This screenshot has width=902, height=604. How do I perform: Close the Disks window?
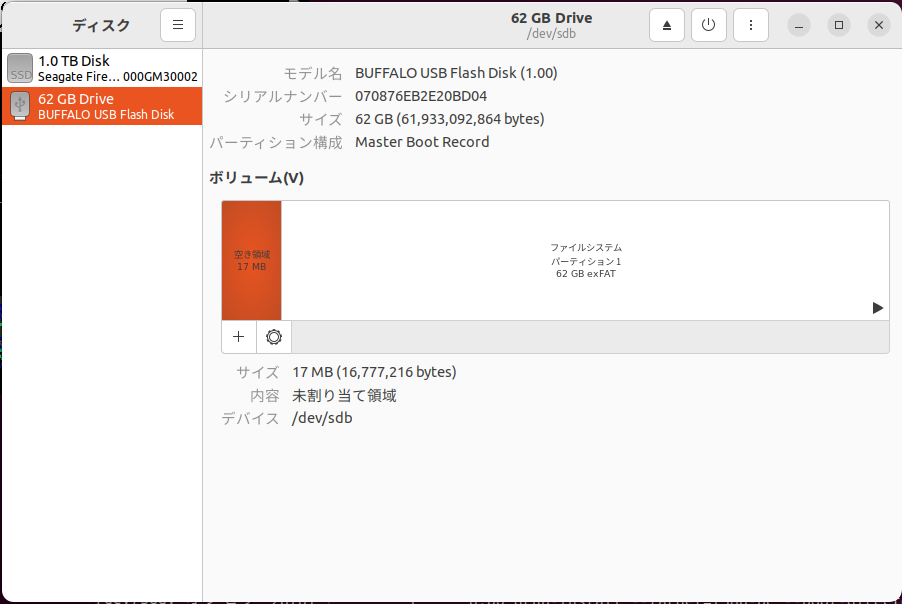878,25
